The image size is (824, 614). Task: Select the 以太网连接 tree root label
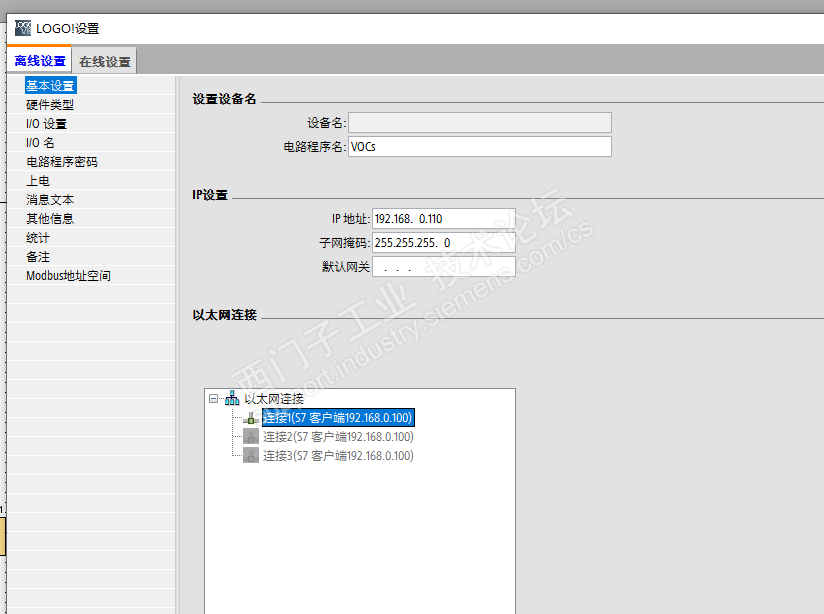point(274,398)
